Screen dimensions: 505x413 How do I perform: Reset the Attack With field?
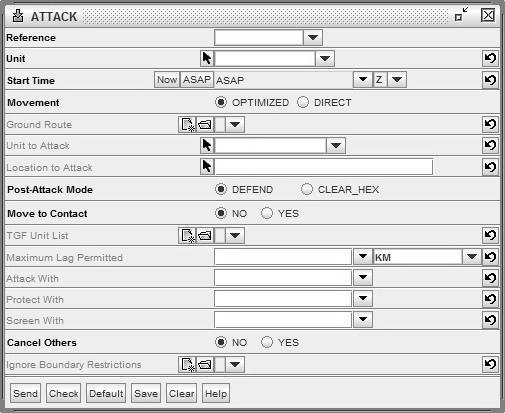pyautogui.click(x=490, y=278)
